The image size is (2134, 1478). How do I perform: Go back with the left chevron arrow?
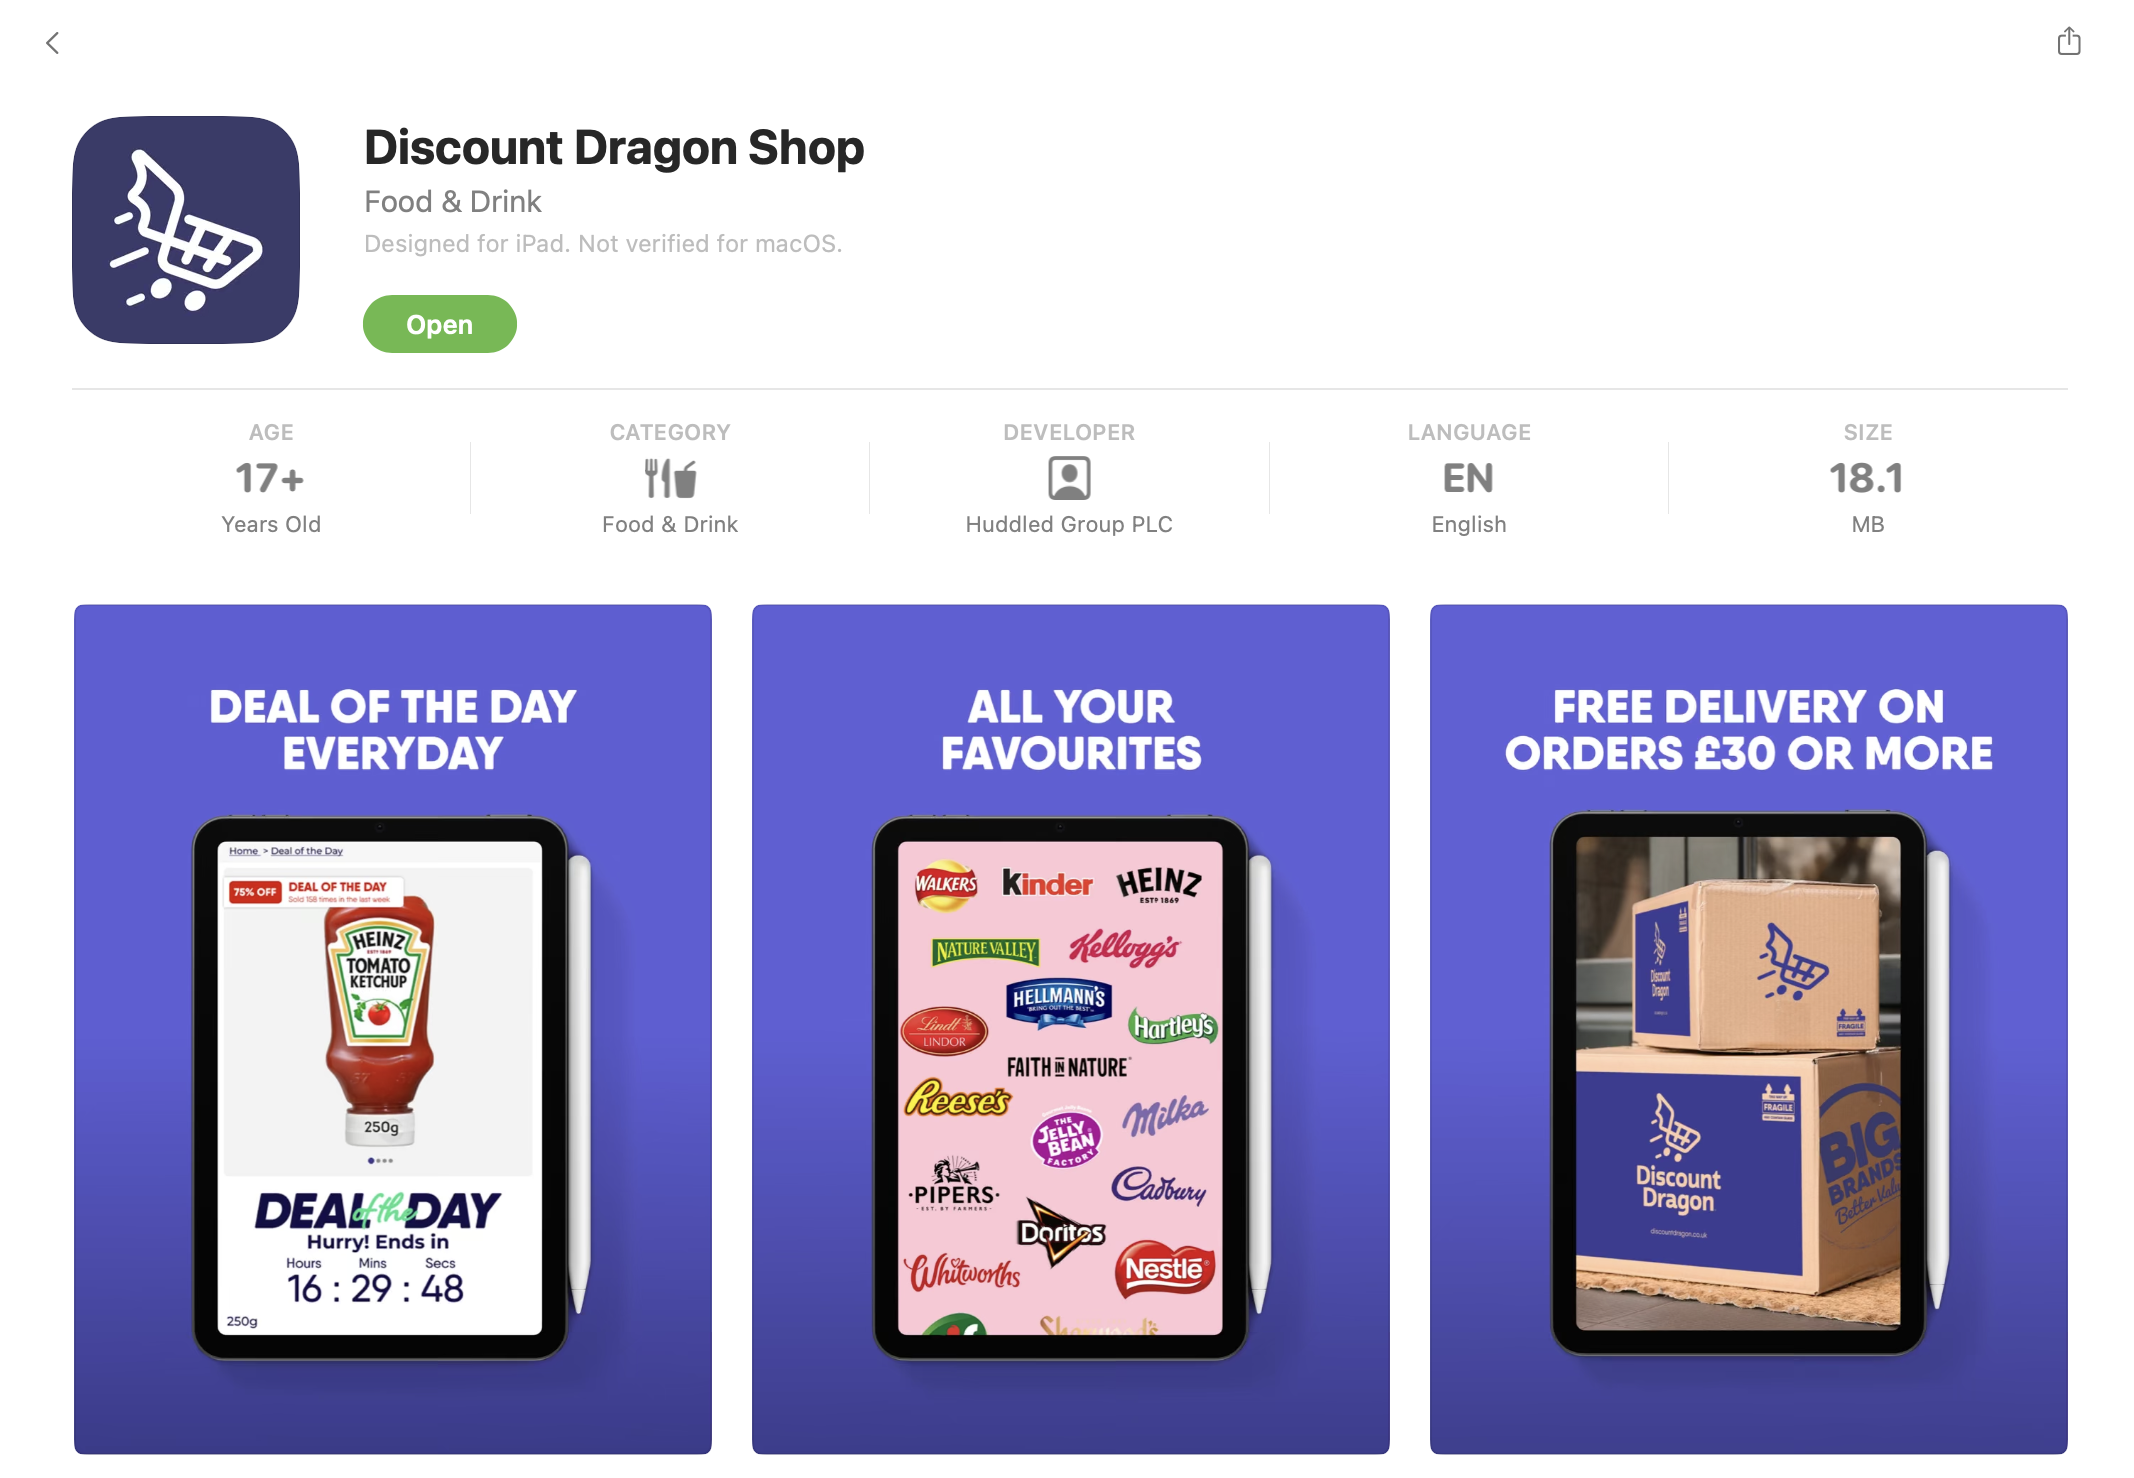click(53, 43)
